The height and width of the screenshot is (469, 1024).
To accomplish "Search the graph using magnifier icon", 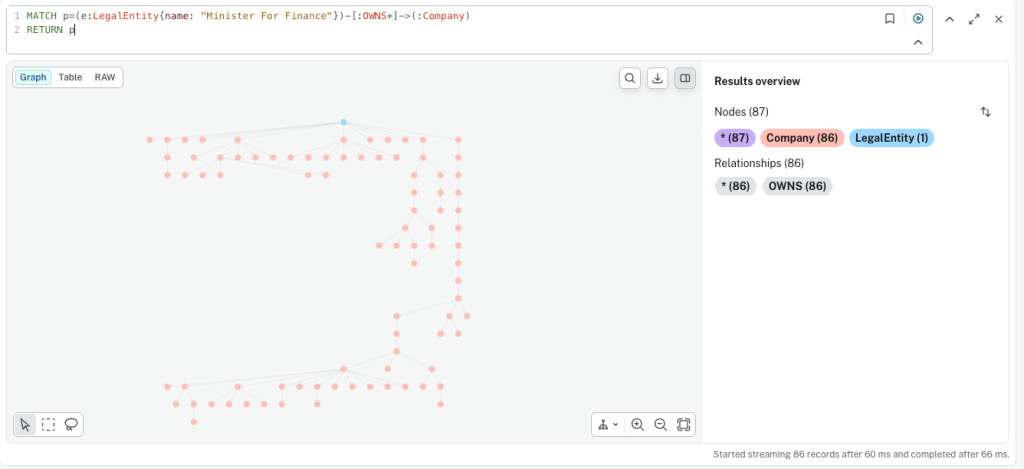I will point(629,78).
